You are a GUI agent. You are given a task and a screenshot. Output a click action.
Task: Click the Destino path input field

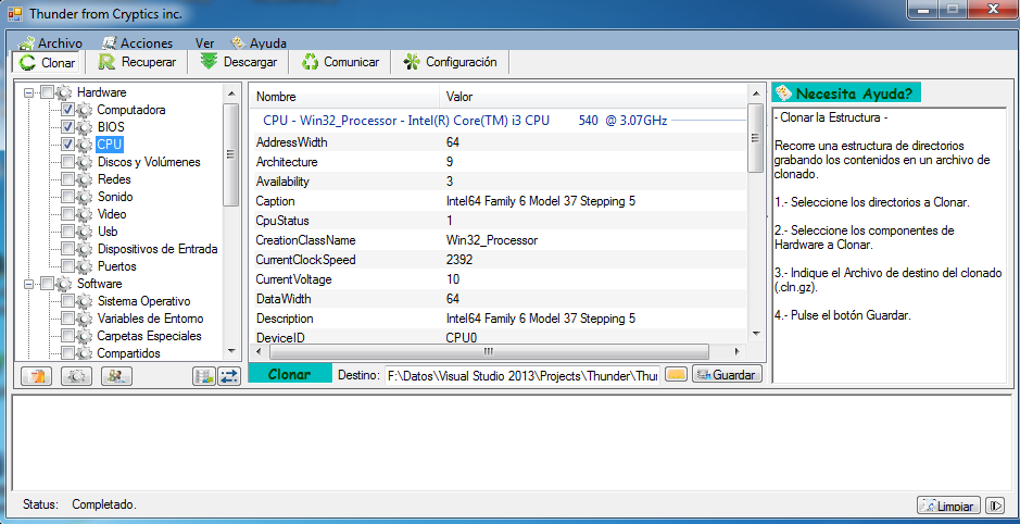(522, 375)
